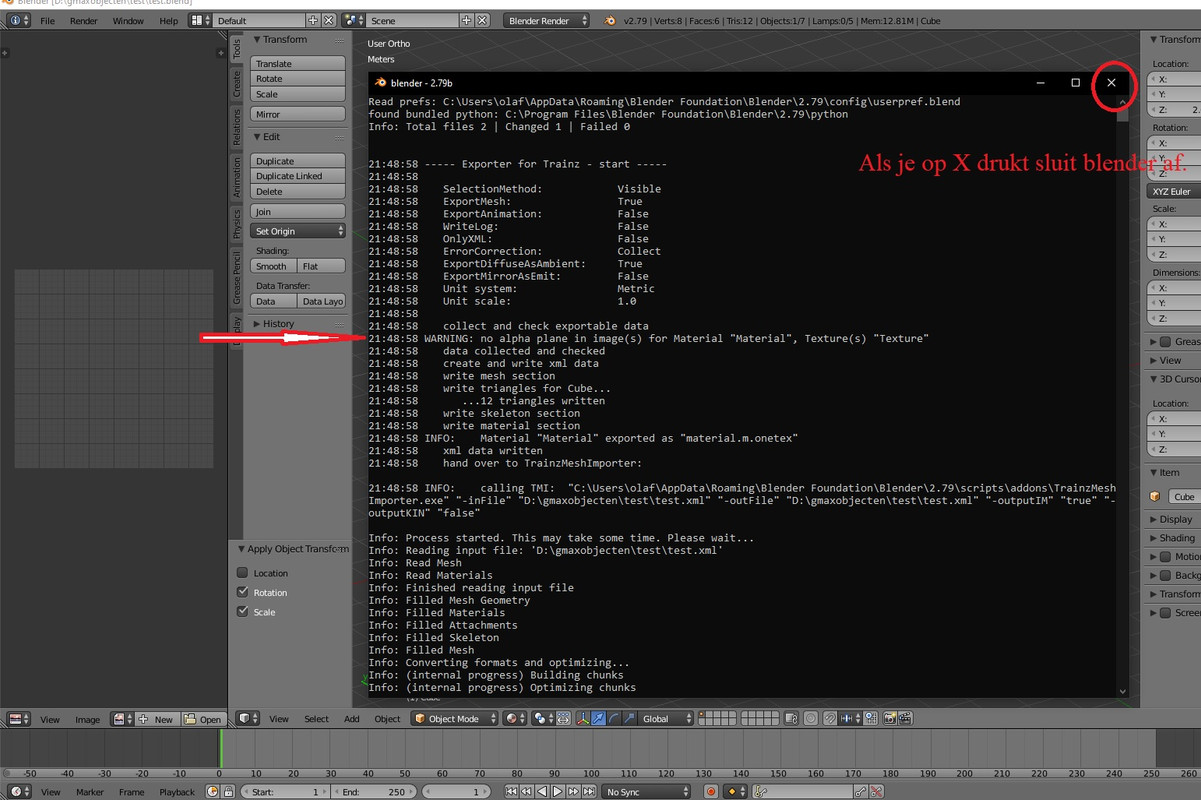
Task: Toggle automatic keyframe record button
Action: (x=711, y=791)
